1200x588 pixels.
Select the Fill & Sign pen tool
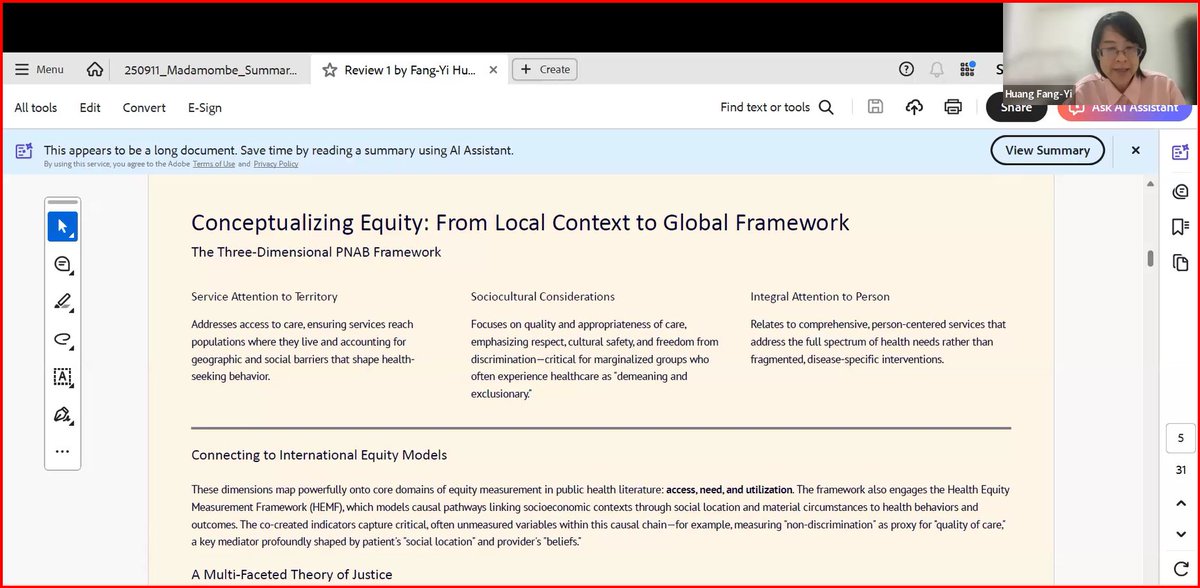pos(62,414)
